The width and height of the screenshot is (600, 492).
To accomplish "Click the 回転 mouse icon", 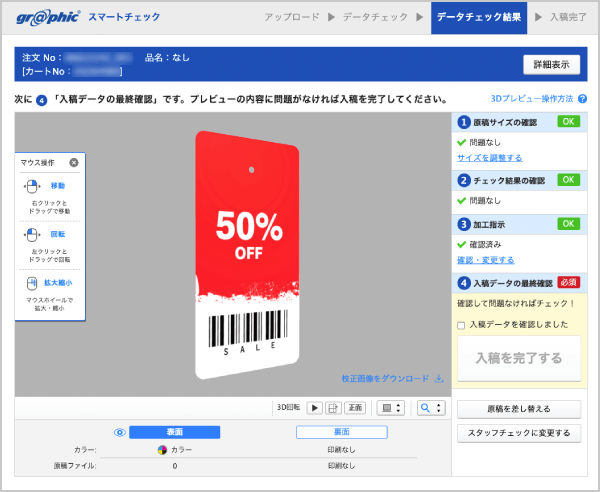I will point(32,235).
